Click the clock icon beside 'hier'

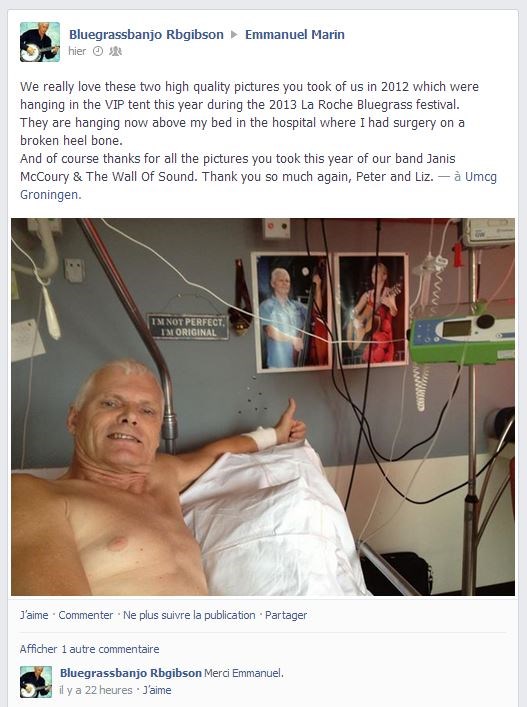97,51
